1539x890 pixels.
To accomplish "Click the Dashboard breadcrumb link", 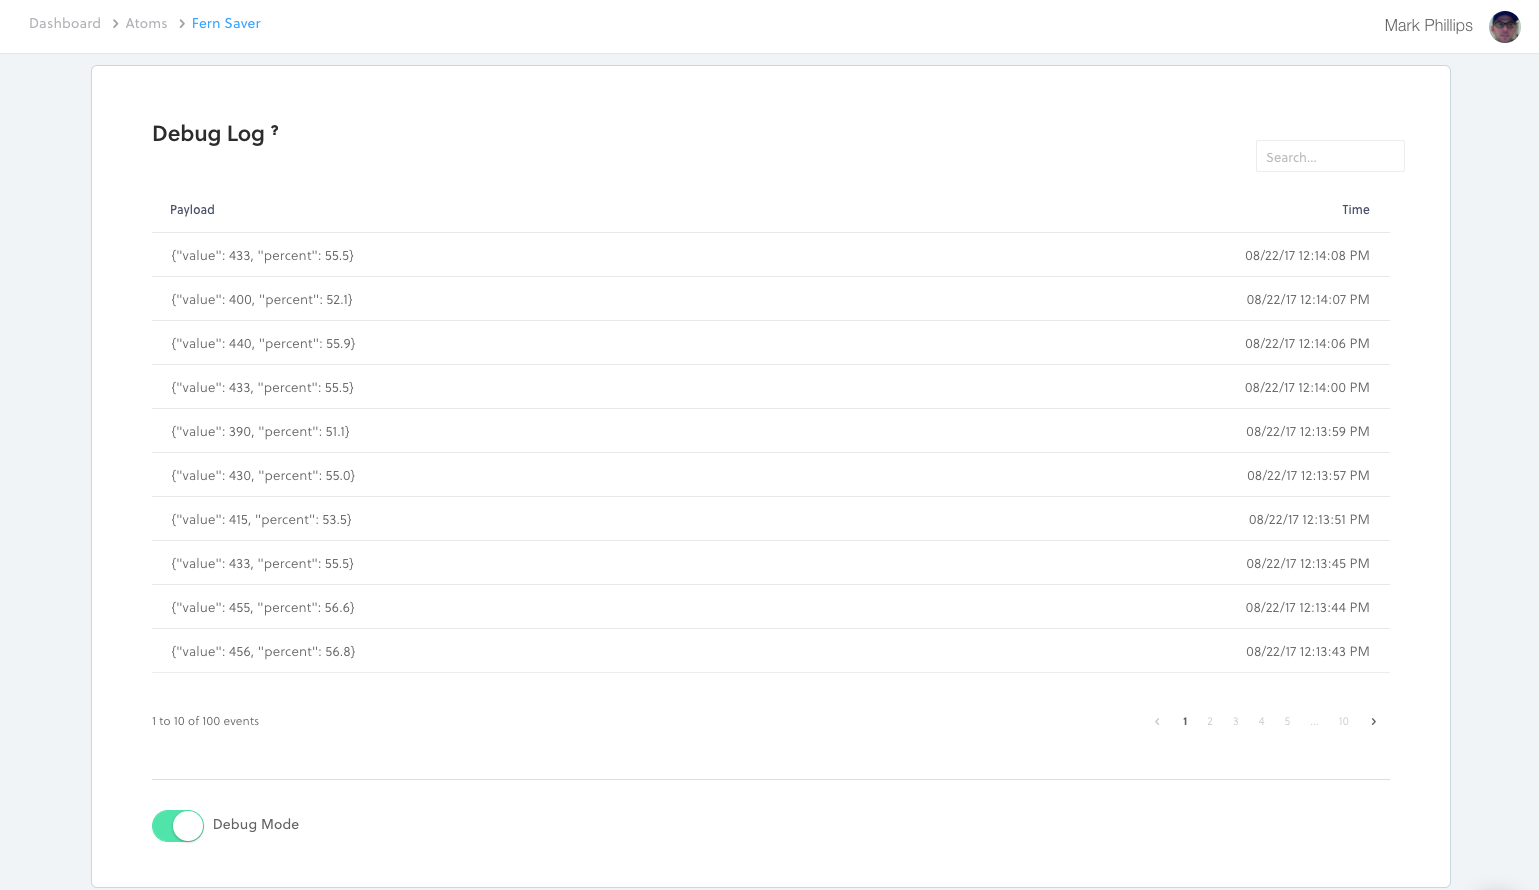I will [65, 23].
